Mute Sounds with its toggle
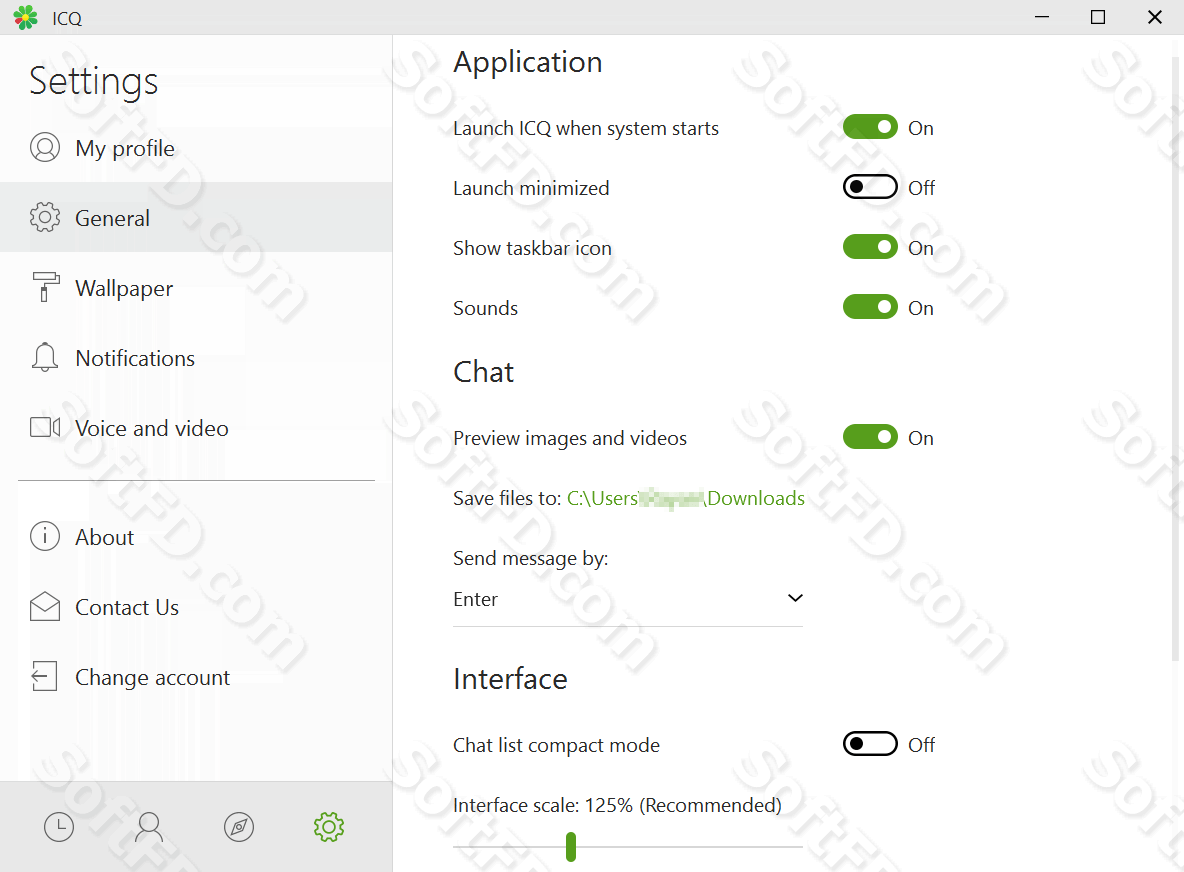This screenshot has width=1184, height=872. (x=870, y=307)
